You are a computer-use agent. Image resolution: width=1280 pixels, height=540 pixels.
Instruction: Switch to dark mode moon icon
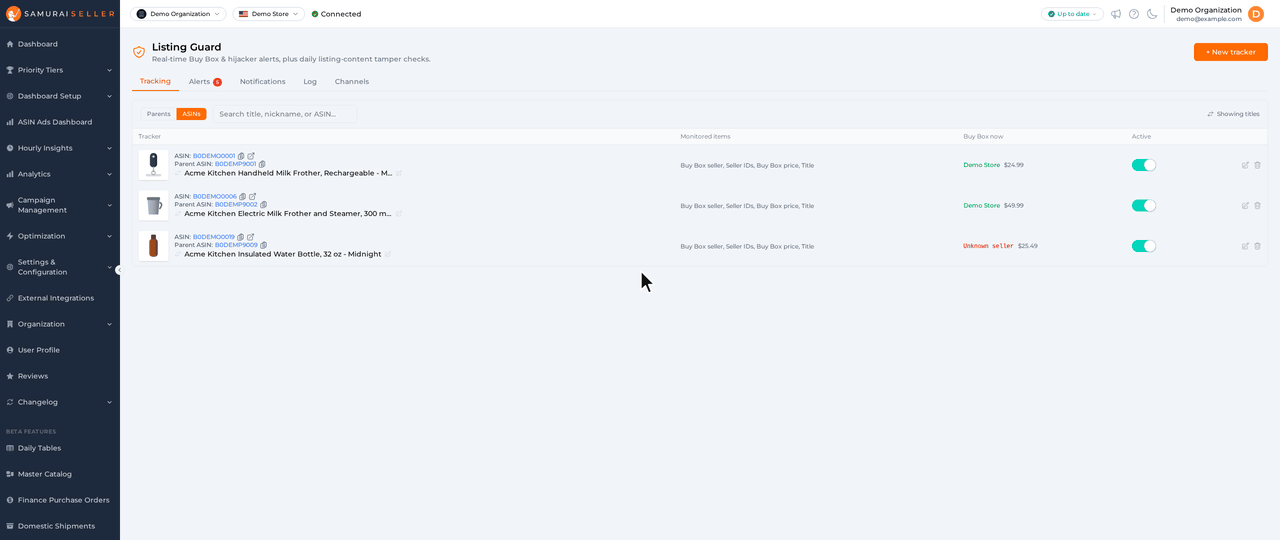coord(1152,14)
